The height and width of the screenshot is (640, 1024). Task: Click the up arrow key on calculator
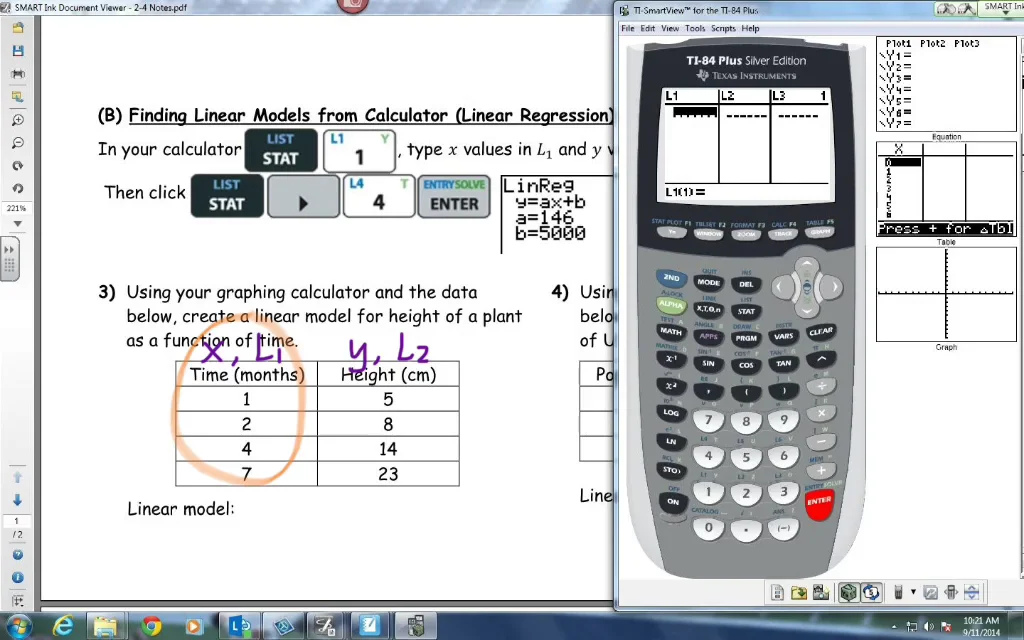807,264
